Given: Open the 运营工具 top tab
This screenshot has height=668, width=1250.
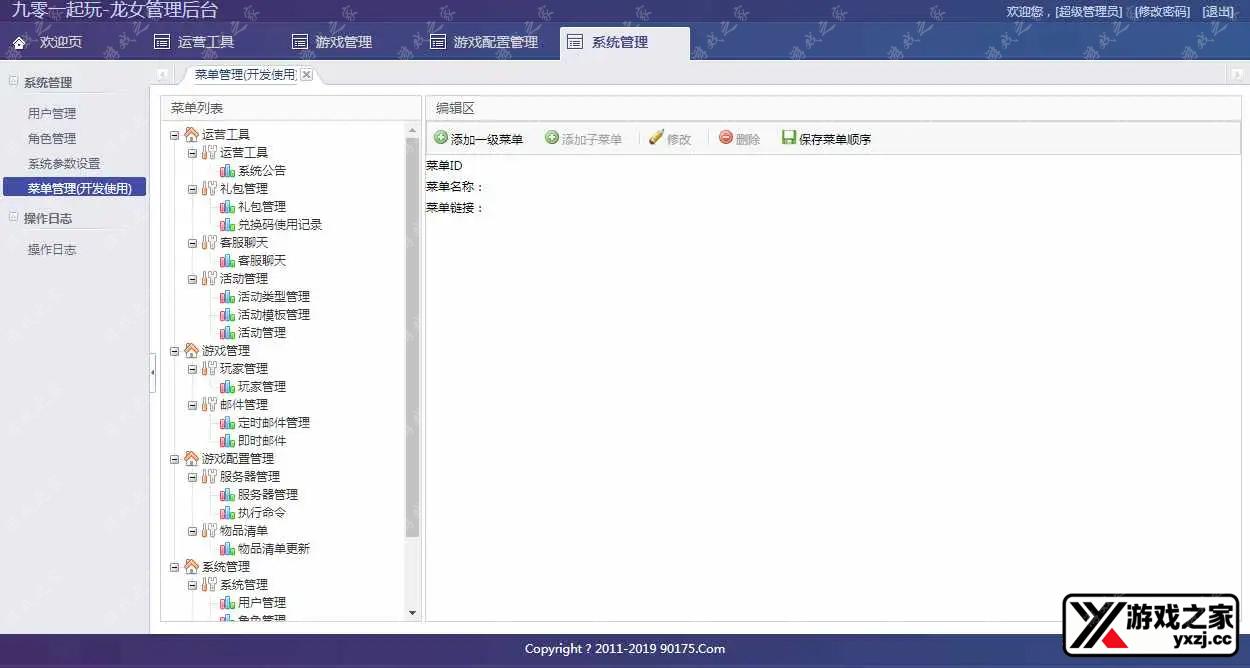Looking at the screenshot, I should (x=195, y=43).
